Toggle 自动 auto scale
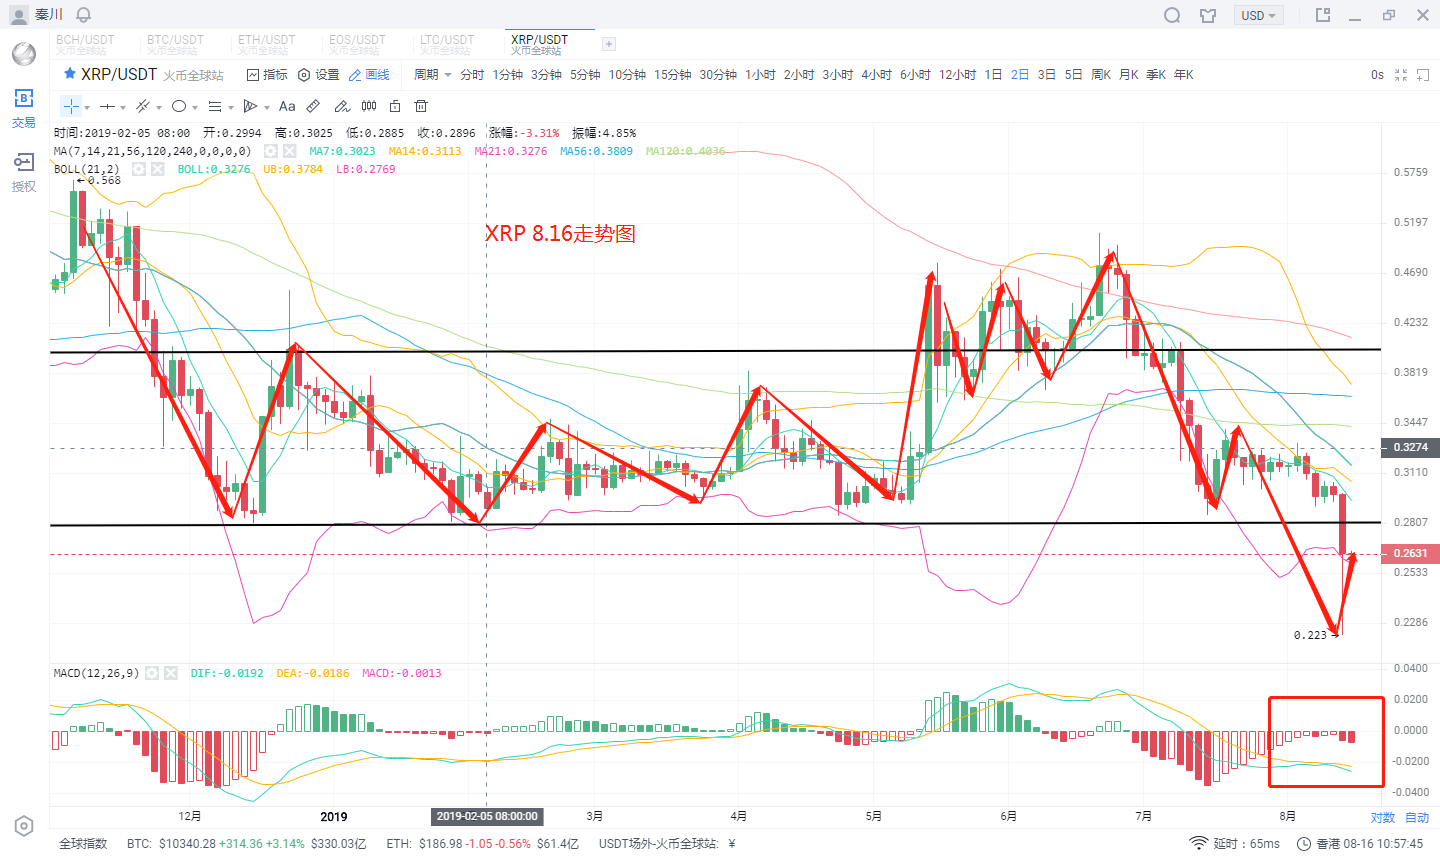Viewport: 1440px width, 857px height. [1417, 817]
